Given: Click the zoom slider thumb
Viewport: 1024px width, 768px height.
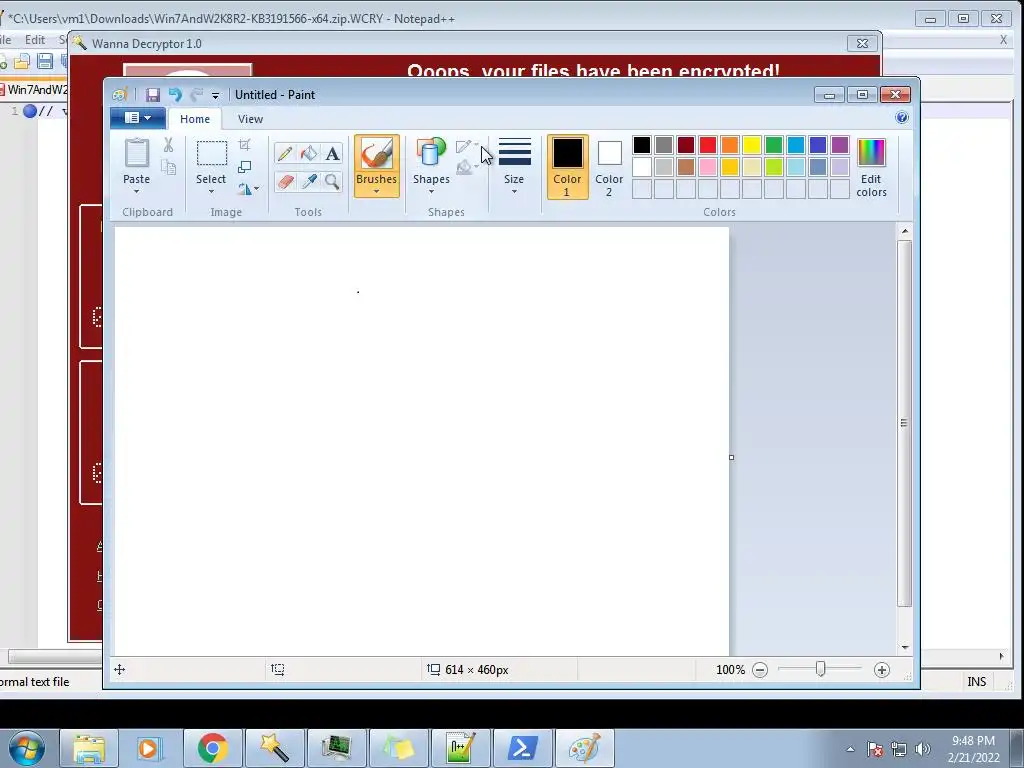Looking at the screenshot, I should click(821, 669).
